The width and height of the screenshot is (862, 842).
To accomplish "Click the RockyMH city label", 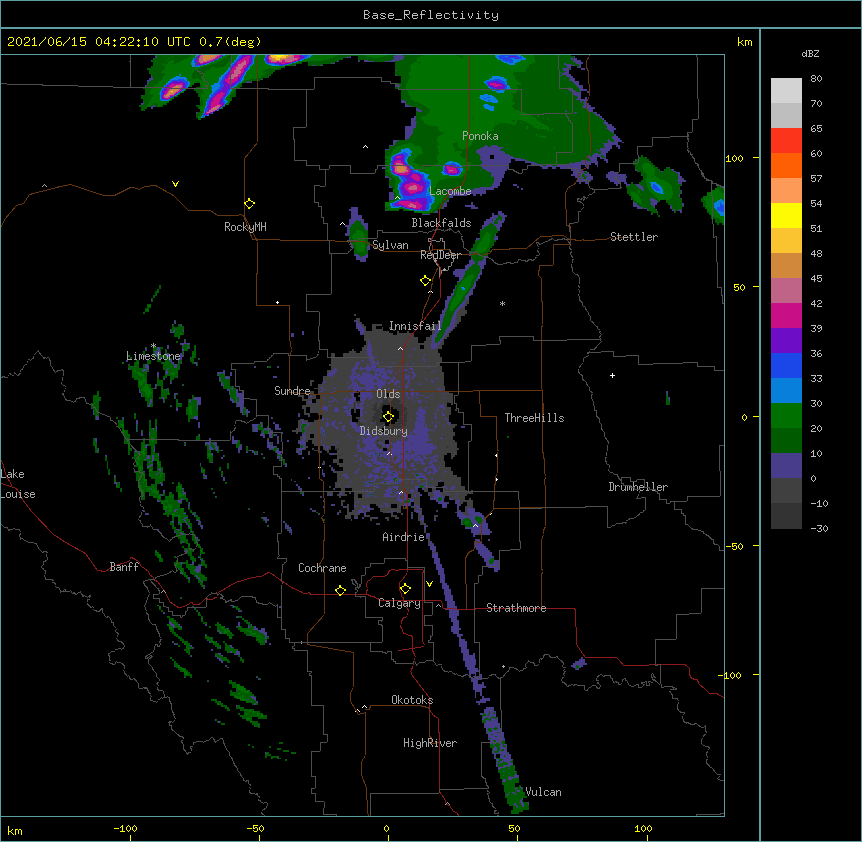I will click(x=245, y=227).
